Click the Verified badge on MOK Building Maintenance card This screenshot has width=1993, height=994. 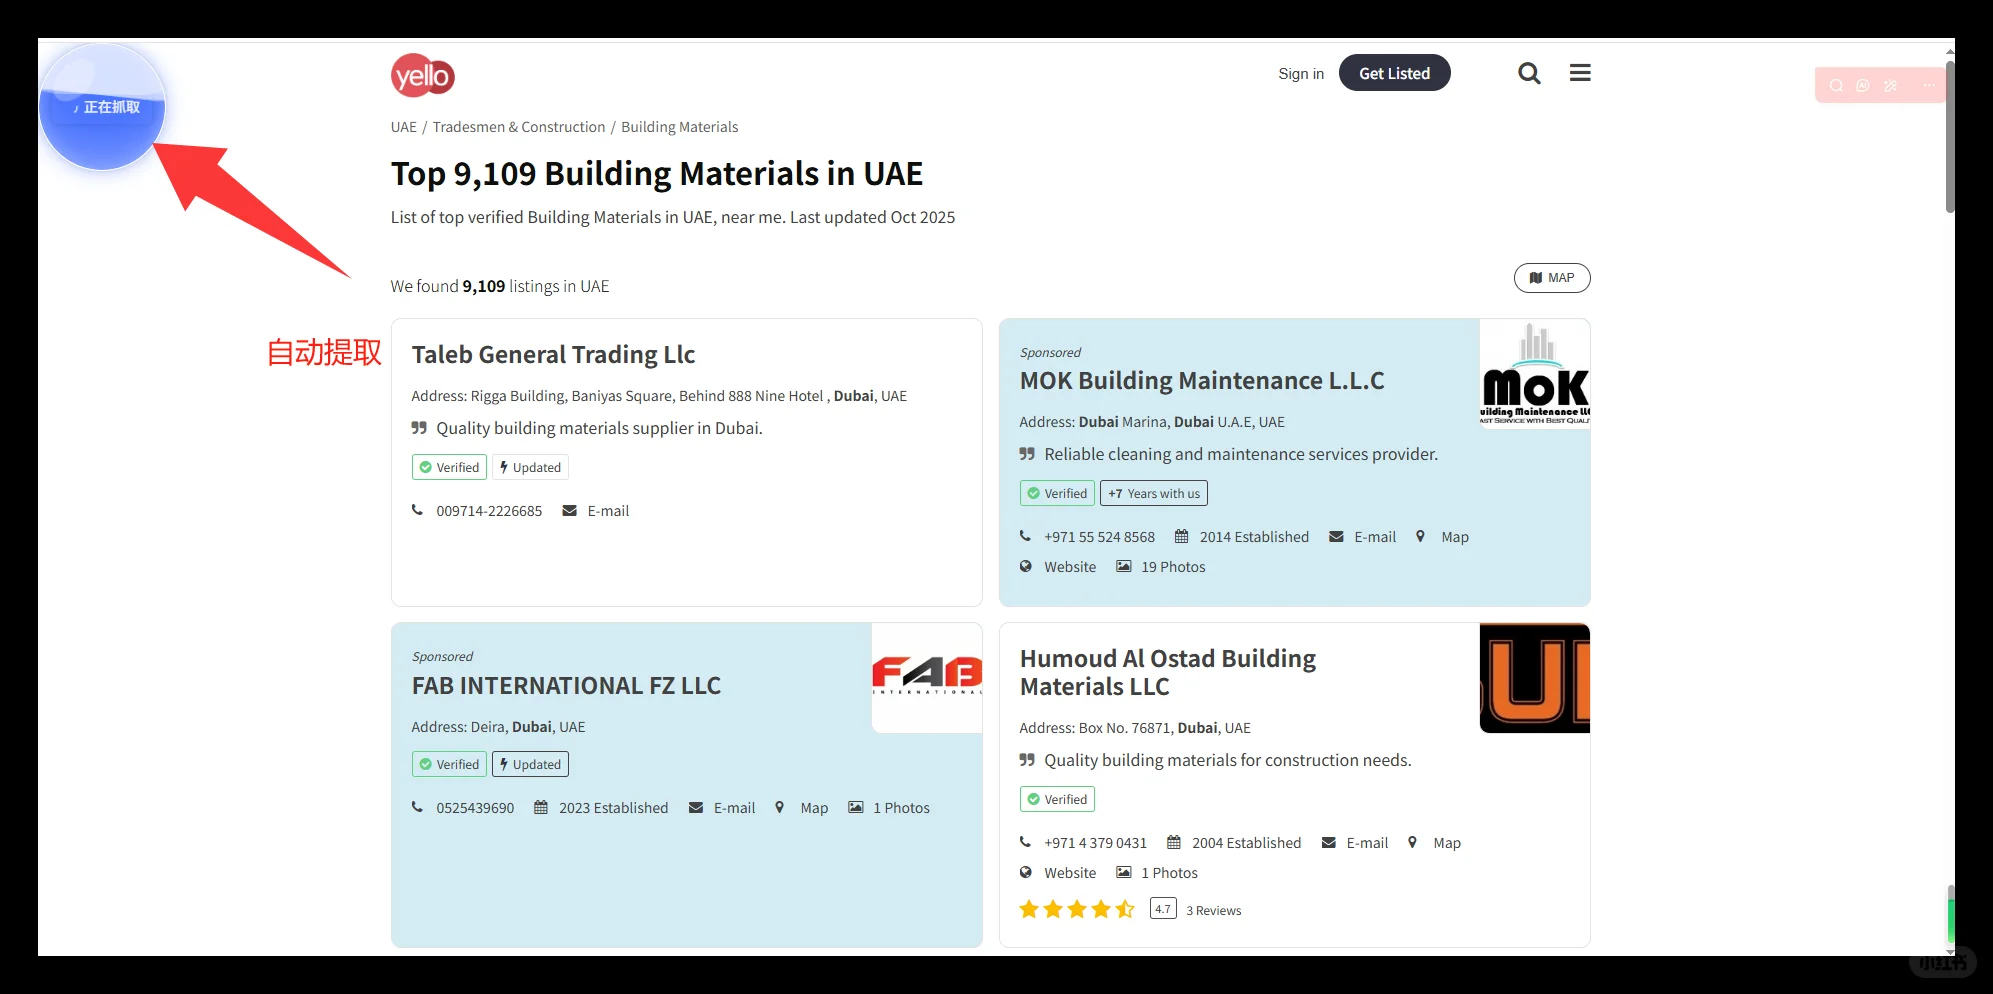1057,493
